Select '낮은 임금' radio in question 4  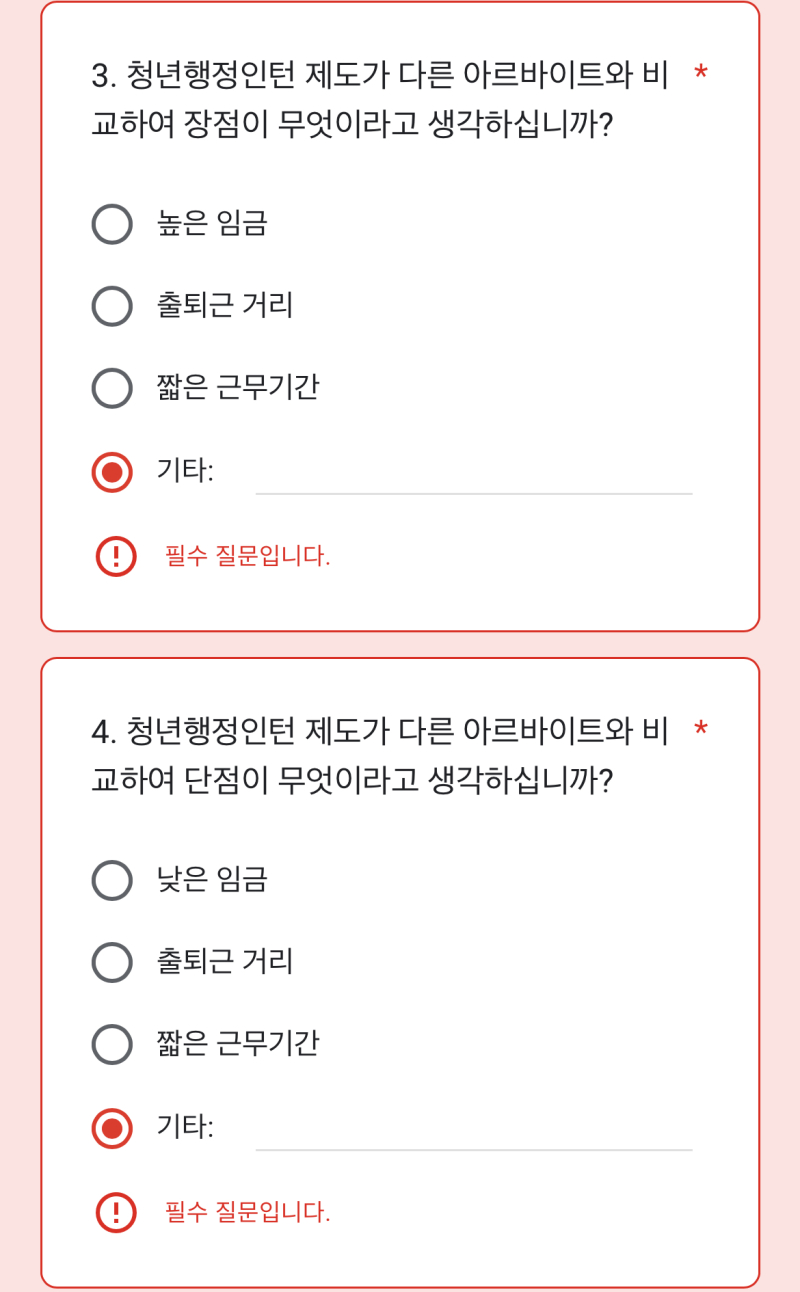click(x=112, y=880)
